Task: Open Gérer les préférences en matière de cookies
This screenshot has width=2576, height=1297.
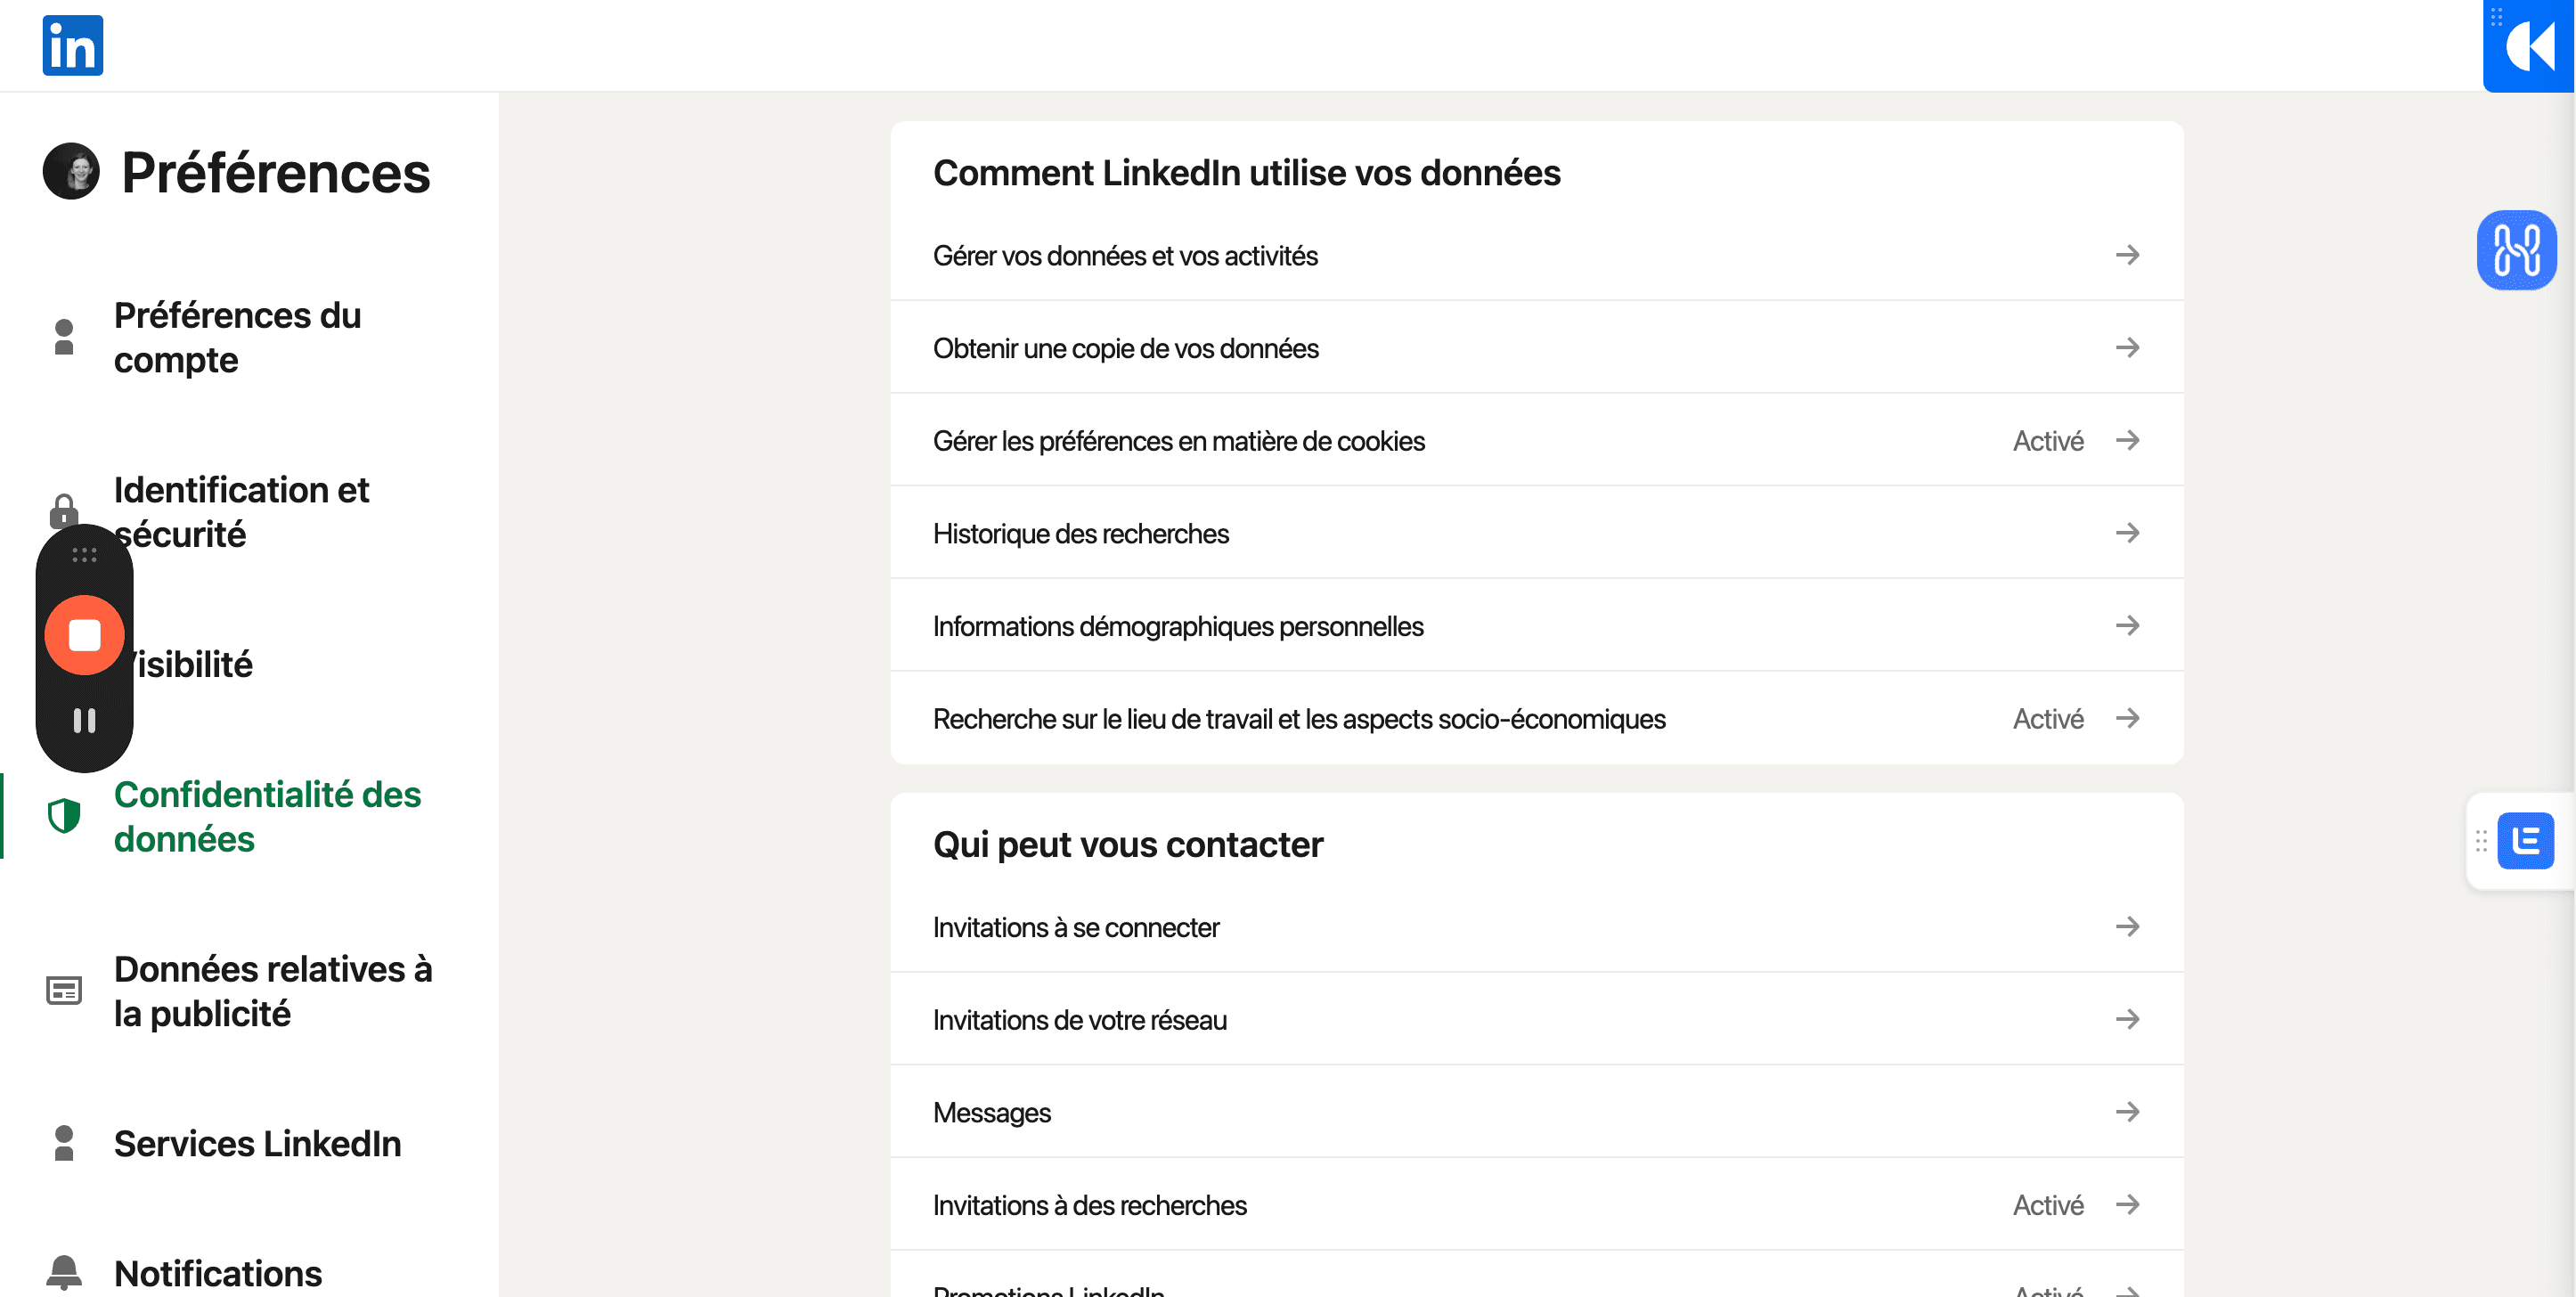Action: tap(1536, 440)
